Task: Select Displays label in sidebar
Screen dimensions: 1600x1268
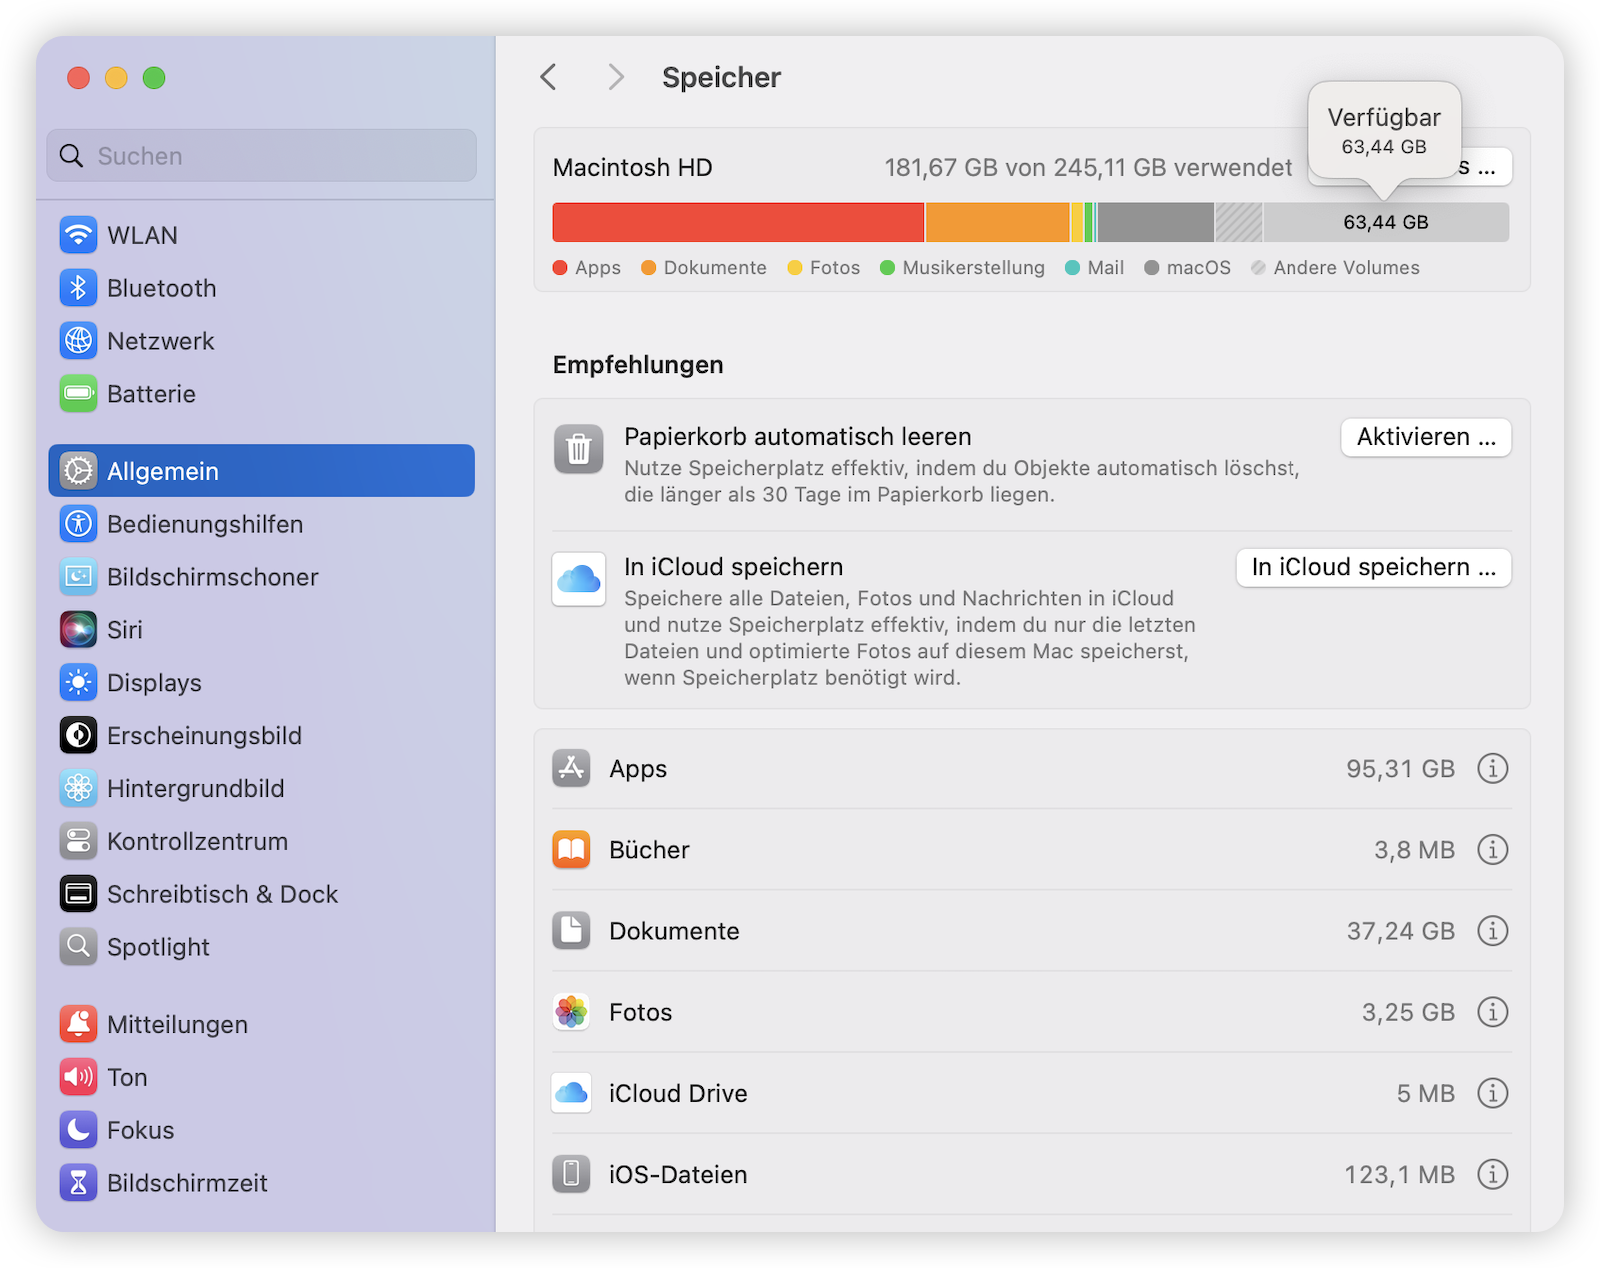Action: 154,683
